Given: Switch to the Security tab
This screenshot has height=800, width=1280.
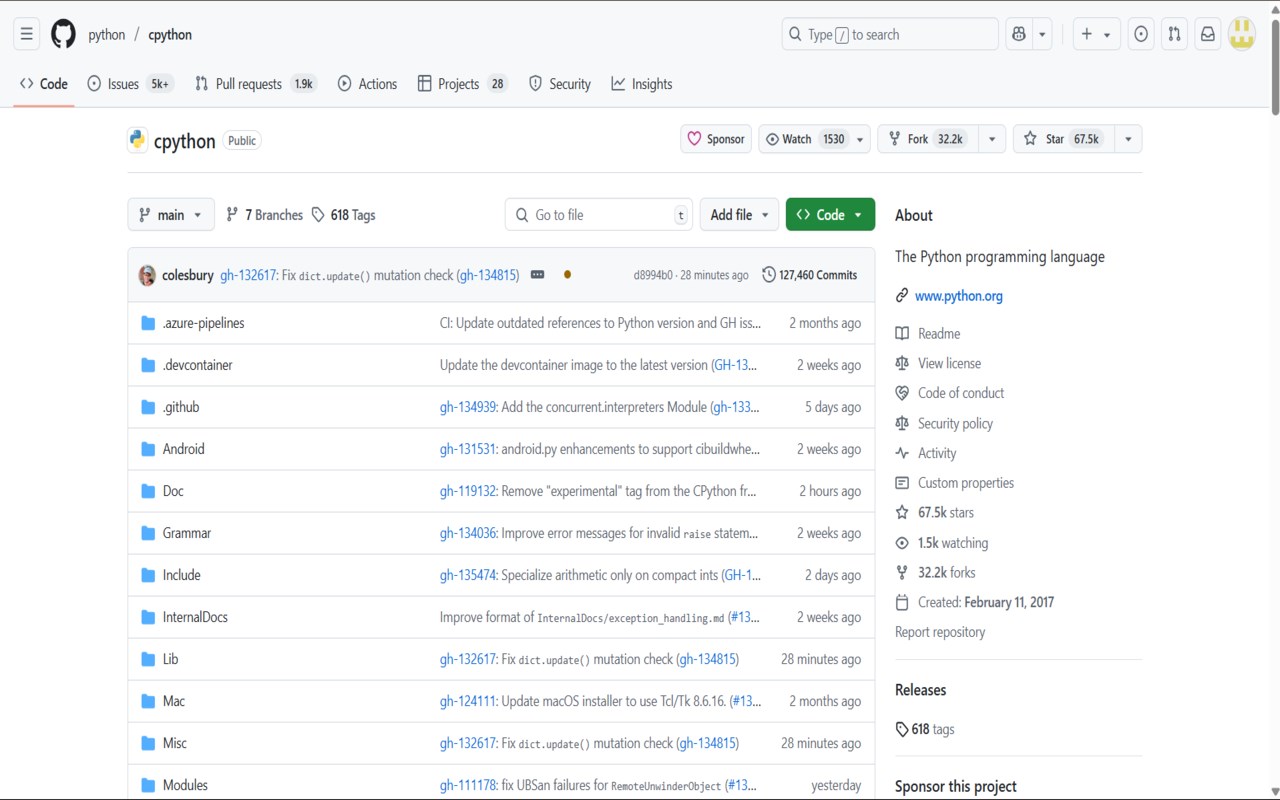Looking at the screenshot, I should point(560,84).
